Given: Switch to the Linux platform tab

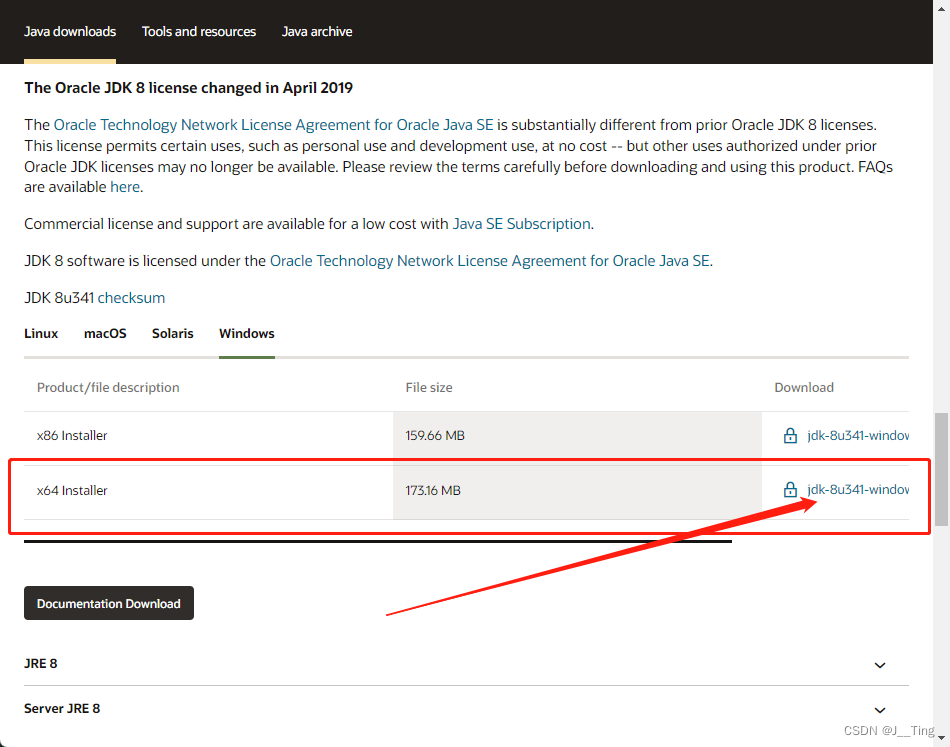Looking at the screenshot, I should pos(41,333).
